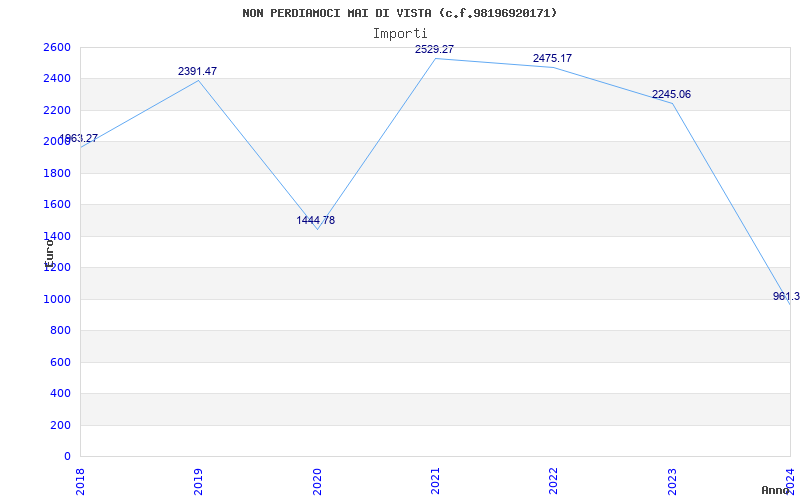Click the 2400 y-axis value

(57, 79)
